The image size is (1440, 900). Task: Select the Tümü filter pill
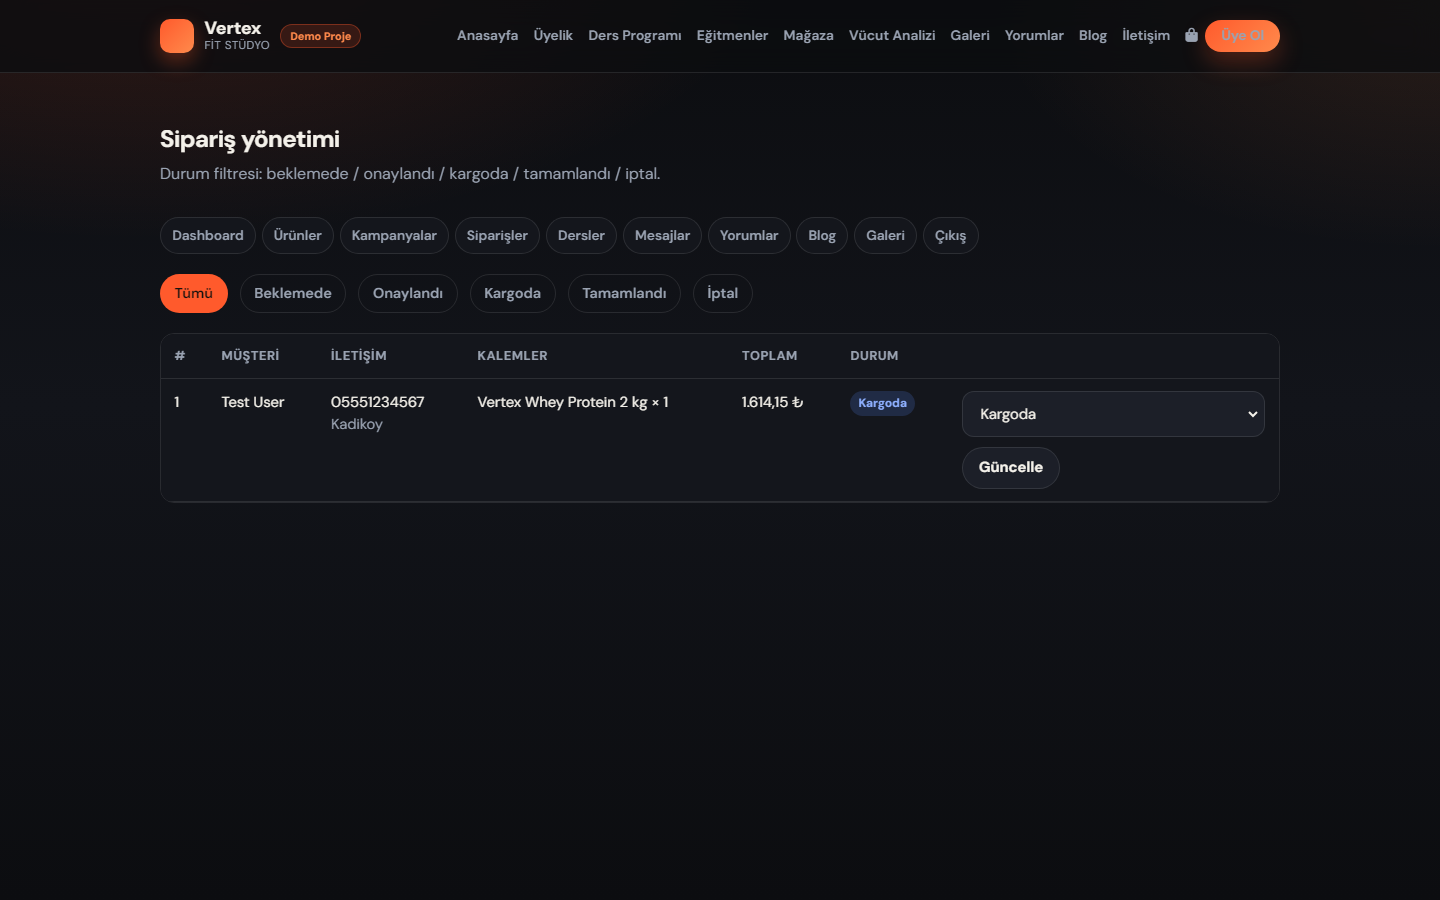point(194,293)
